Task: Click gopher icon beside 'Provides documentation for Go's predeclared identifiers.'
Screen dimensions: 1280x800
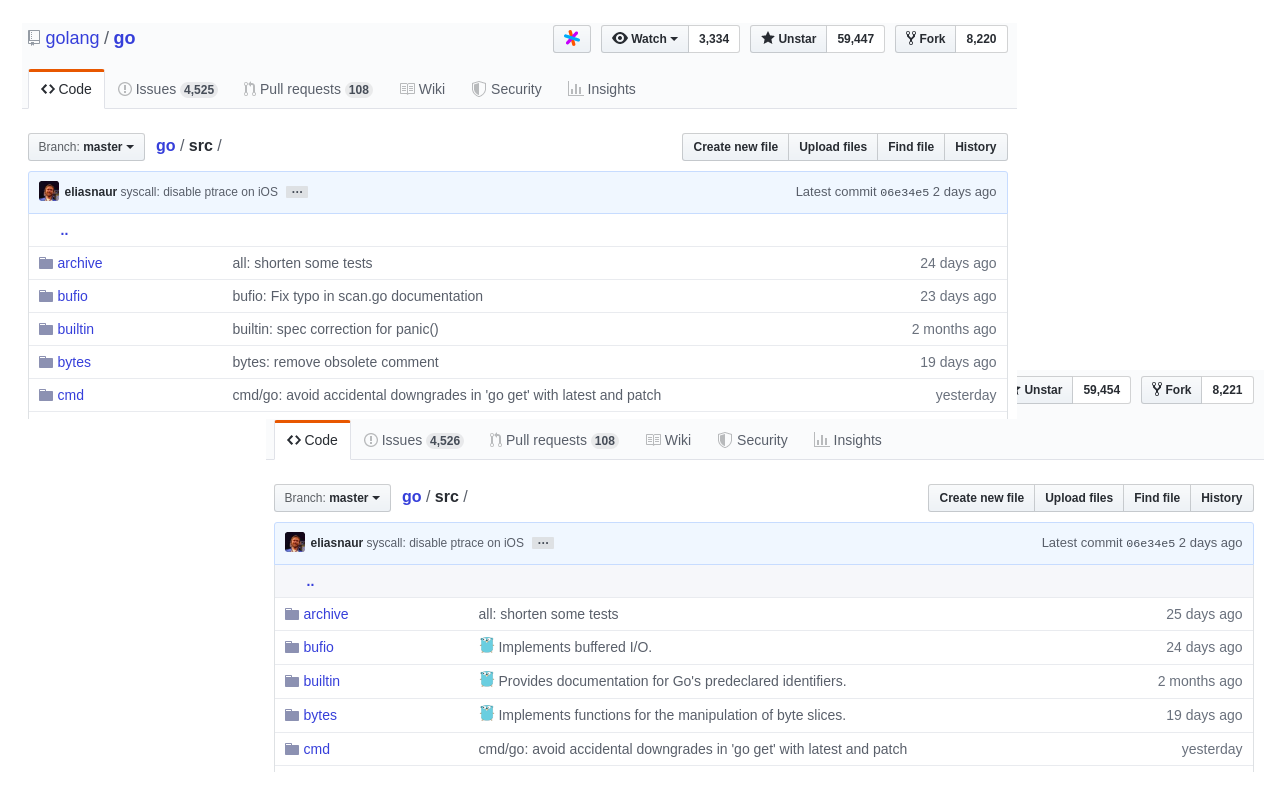Action: (487, 680)
